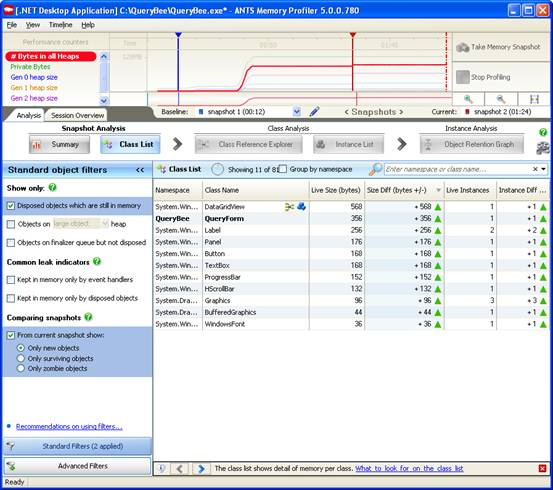Uncheck Disposed objects which are still in memory
The image size is (553, 490).
pyautogui.click(x=11, y=206)
